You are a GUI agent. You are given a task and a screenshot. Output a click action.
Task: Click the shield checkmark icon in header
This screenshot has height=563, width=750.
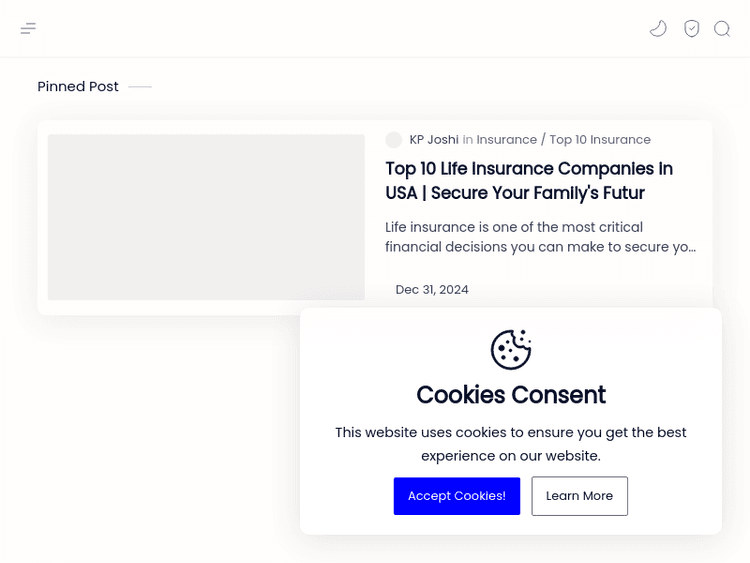tap(691, 29)
